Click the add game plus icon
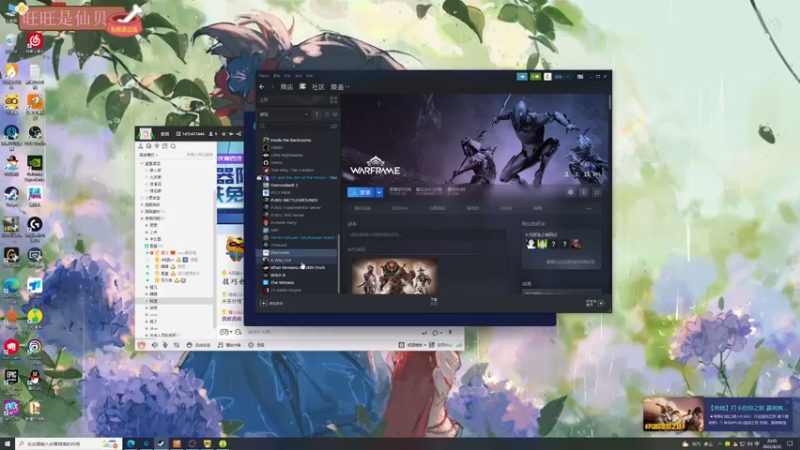The image size is (800, 450). coord(263,303)
